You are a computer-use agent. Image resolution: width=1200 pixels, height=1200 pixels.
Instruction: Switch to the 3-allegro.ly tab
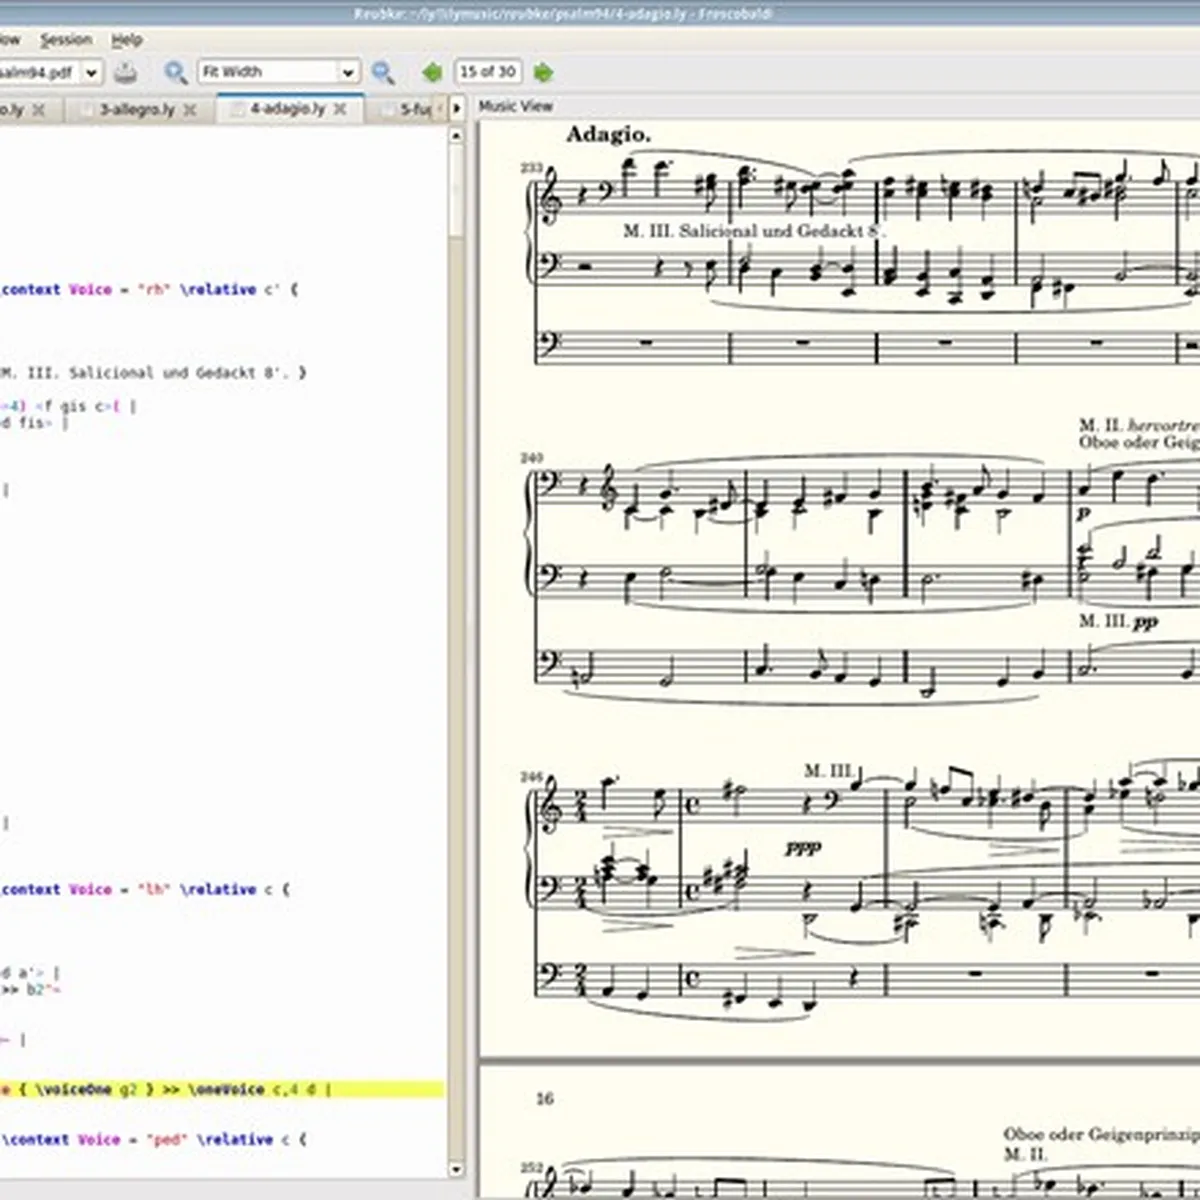[137, 109]
